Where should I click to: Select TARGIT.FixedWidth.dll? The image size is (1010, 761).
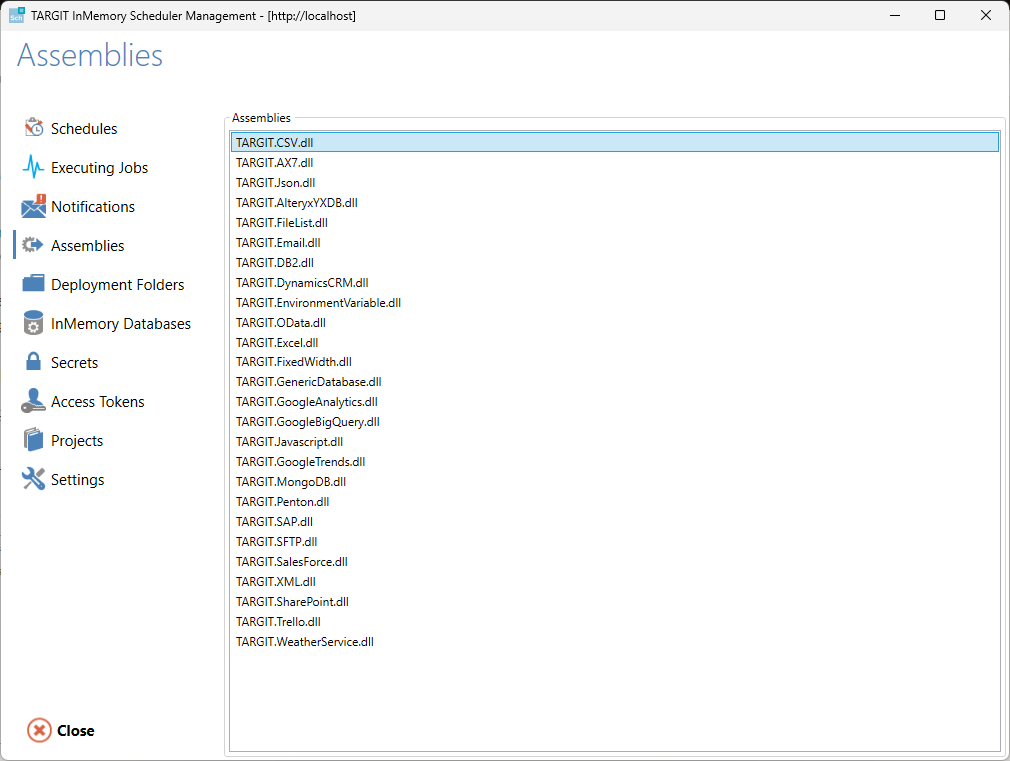point(615,361)
